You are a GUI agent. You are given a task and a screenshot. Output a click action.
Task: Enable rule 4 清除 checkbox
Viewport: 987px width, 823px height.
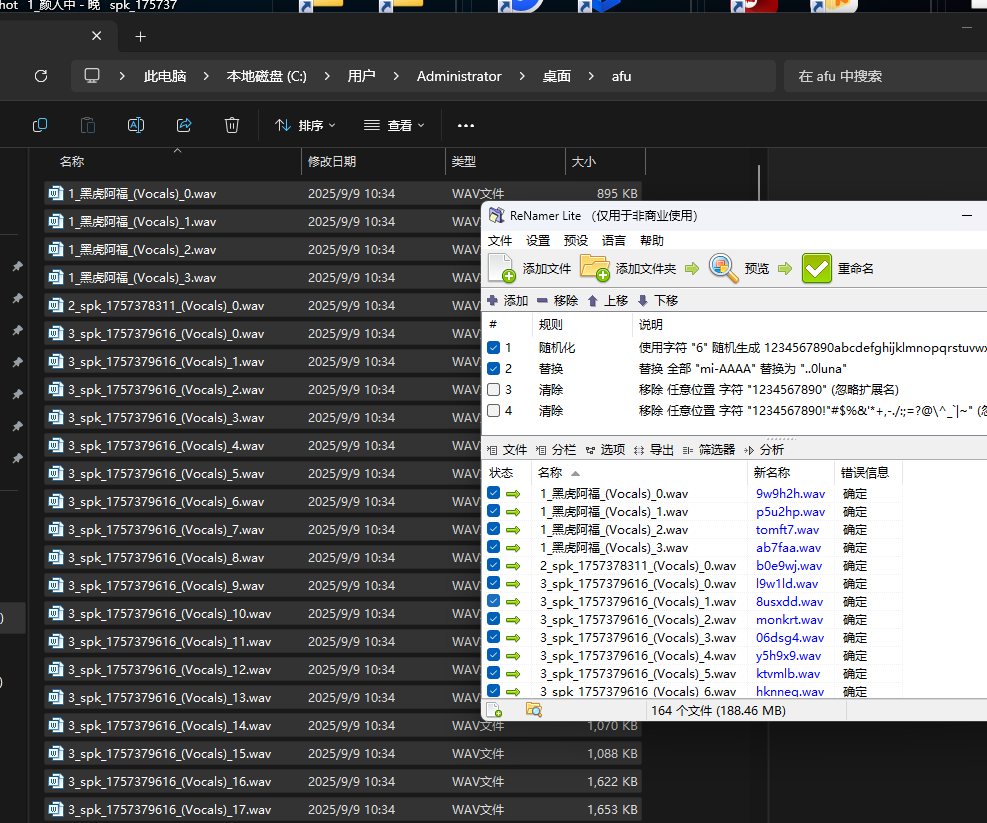coord(494,411)
